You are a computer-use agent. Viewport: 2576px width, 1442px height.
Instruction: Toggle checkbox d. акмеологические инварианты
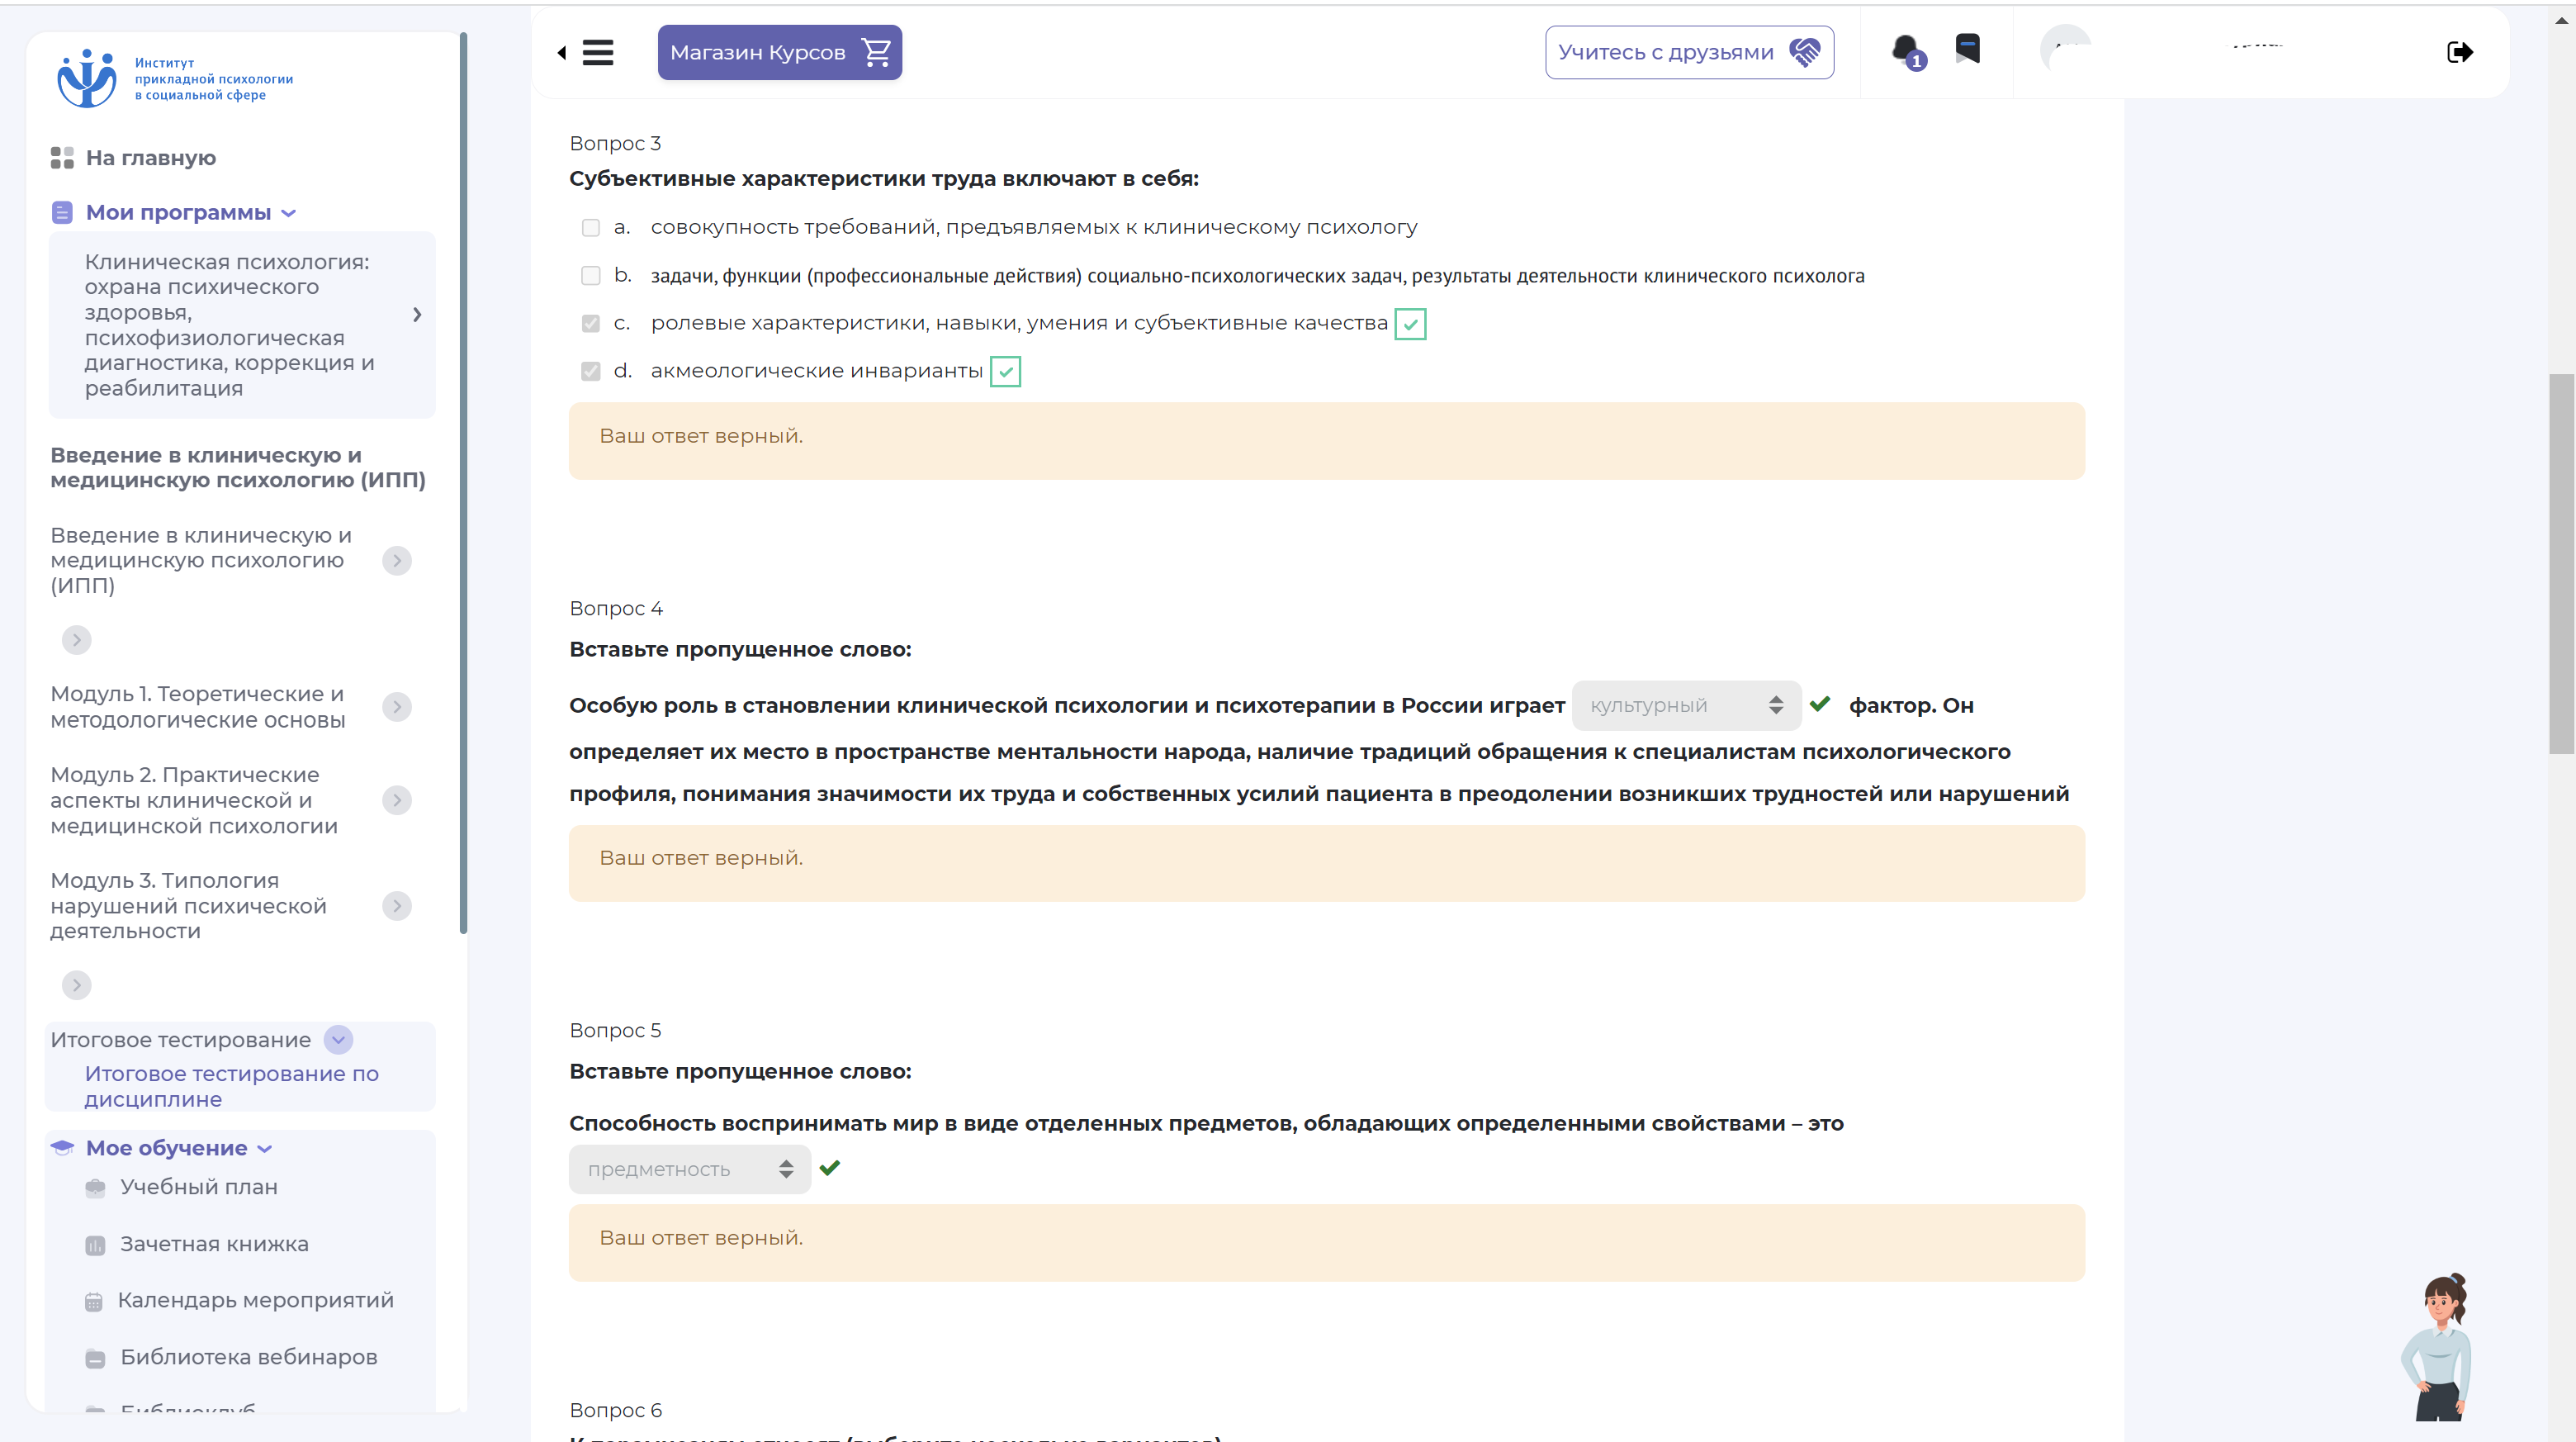tap(591, 372)
